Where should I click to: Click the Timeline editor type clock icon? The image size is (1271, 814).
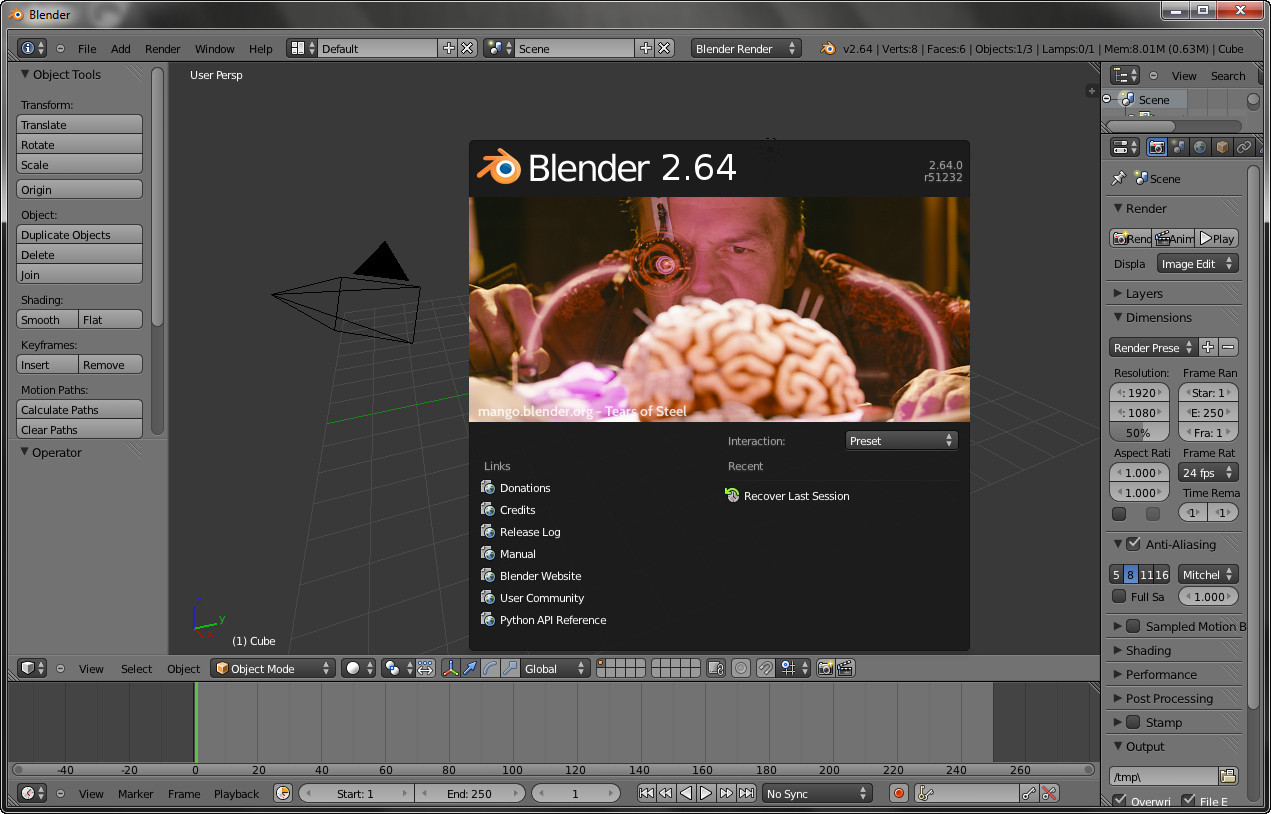[x=32, y=793]
